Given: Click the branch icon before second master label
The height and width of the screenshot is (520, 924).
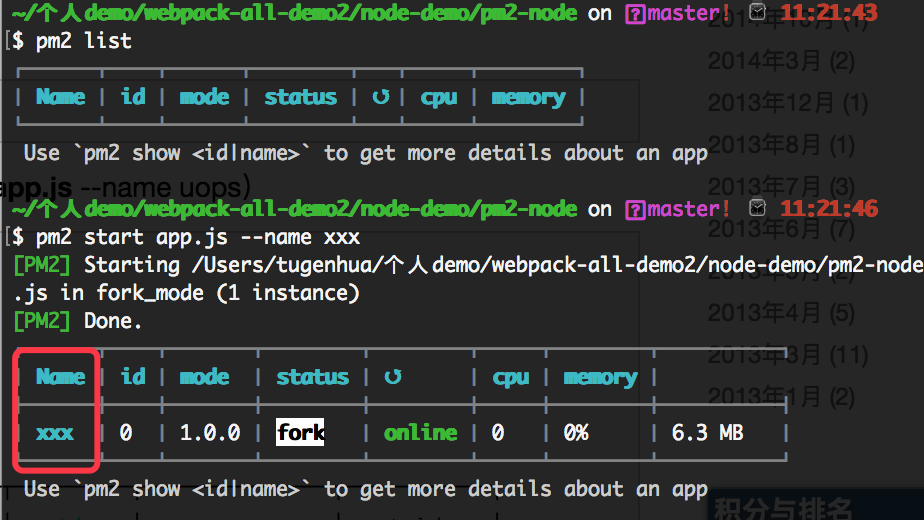Looking at the screenshot, I should [635, 209].
